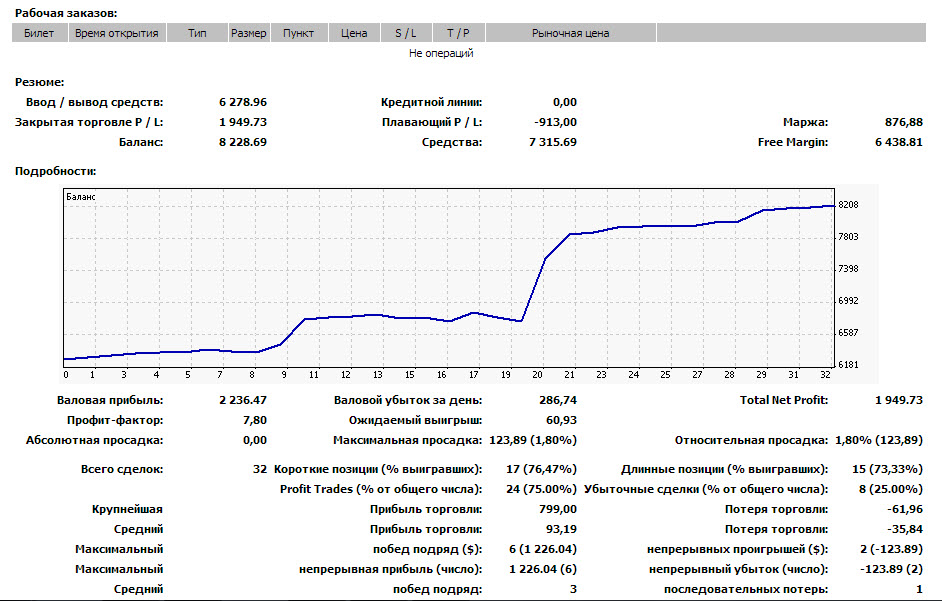Click the 'Крупнейшая' label
The width and height of the screenshot is (942, 601).
pyautogui.click(x=127, y=509)
